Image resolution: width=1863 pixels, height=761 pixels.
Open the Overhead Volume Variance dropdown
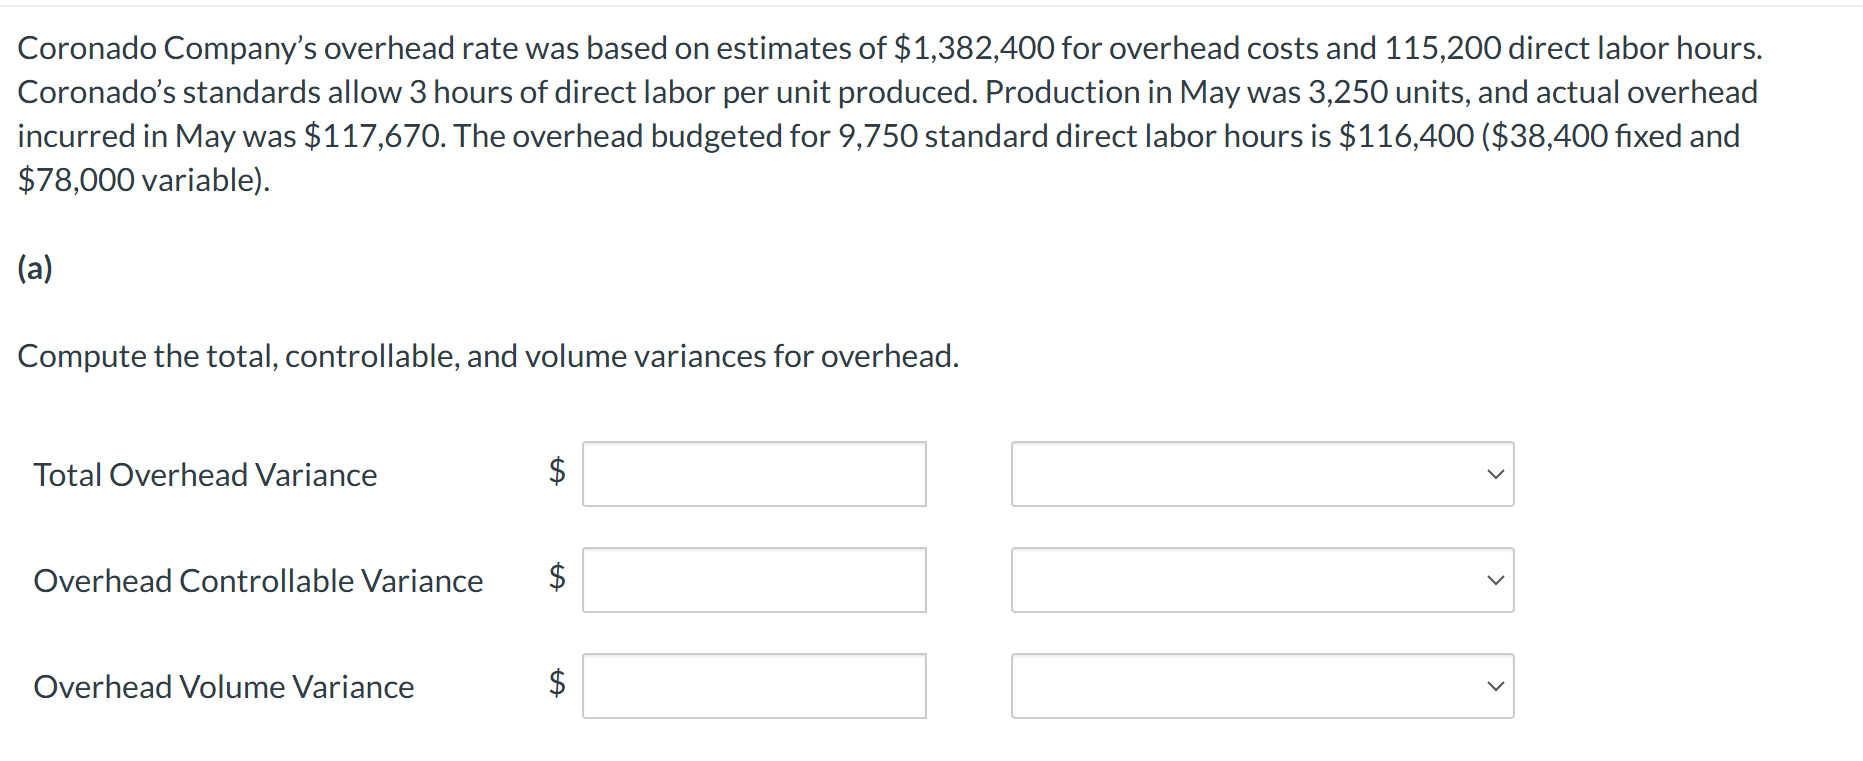1262,686
